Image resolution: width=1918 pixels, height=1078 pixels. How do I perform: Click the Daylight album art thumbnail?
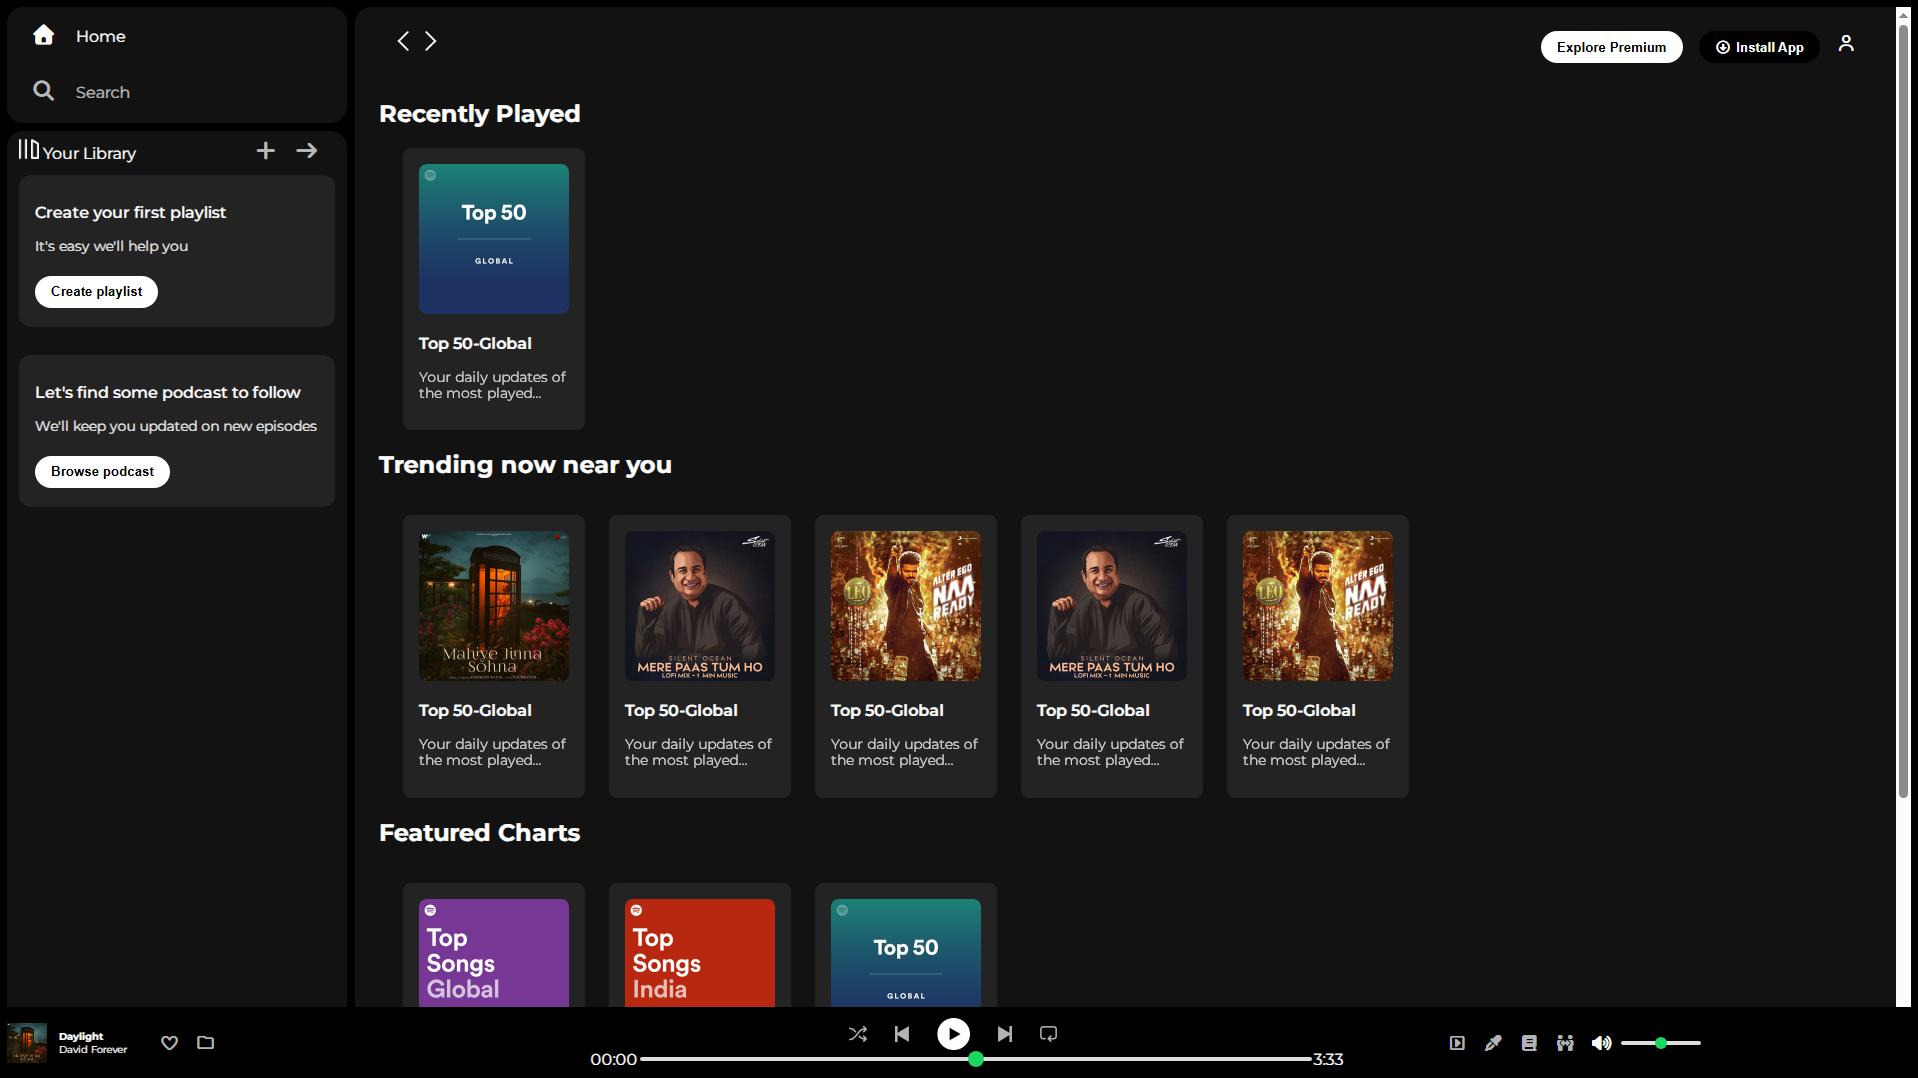pyautogui.click(x=27, y=1043)
